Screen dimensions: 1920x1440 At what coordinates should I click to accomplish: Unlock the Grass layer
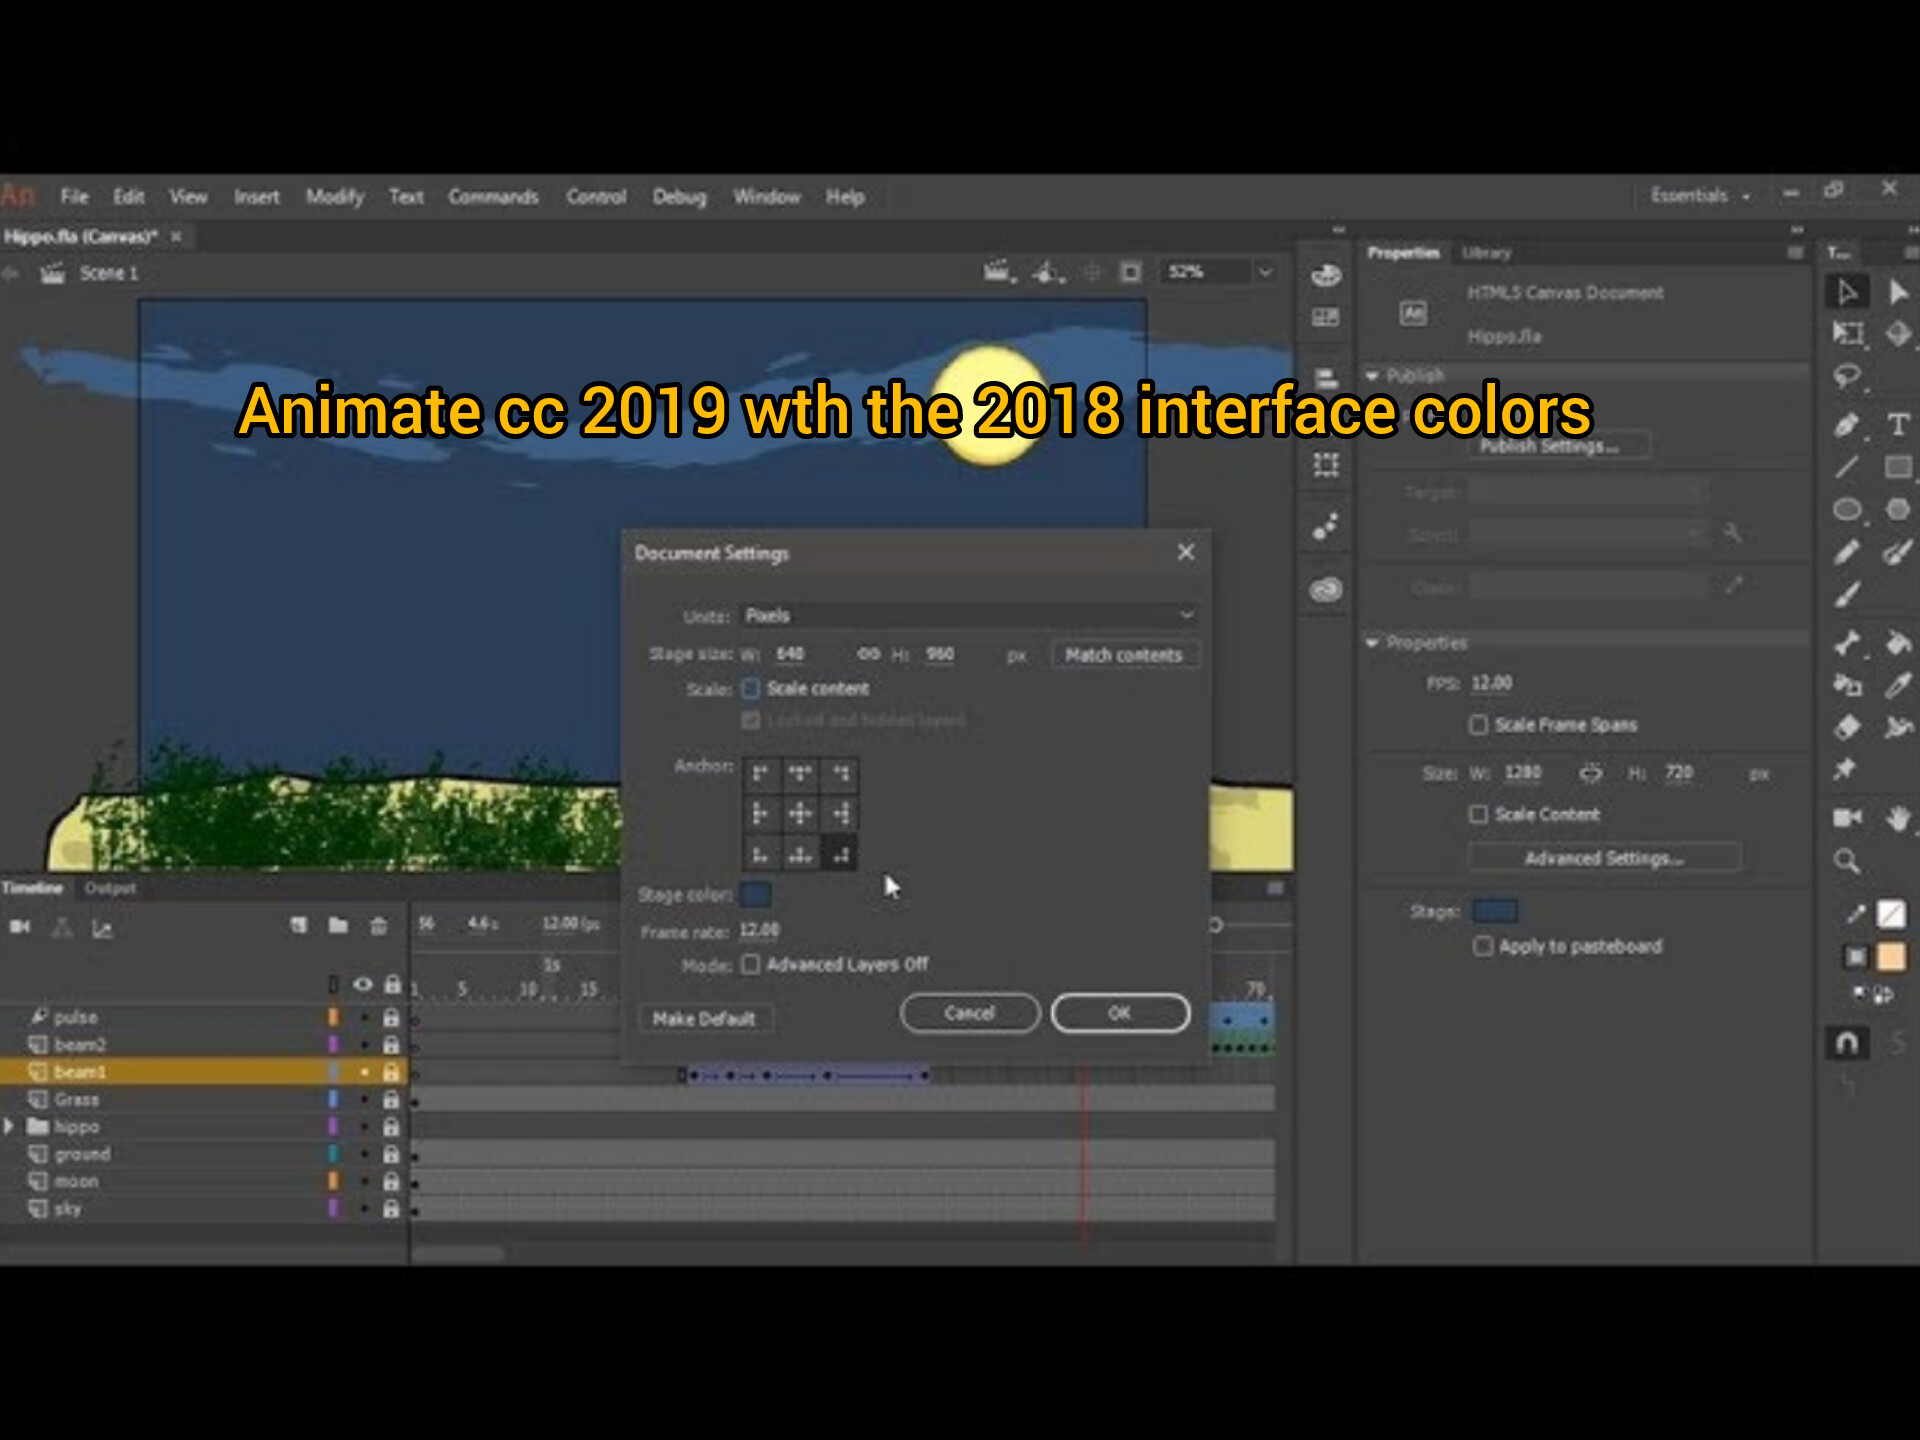click(390, 1098)
